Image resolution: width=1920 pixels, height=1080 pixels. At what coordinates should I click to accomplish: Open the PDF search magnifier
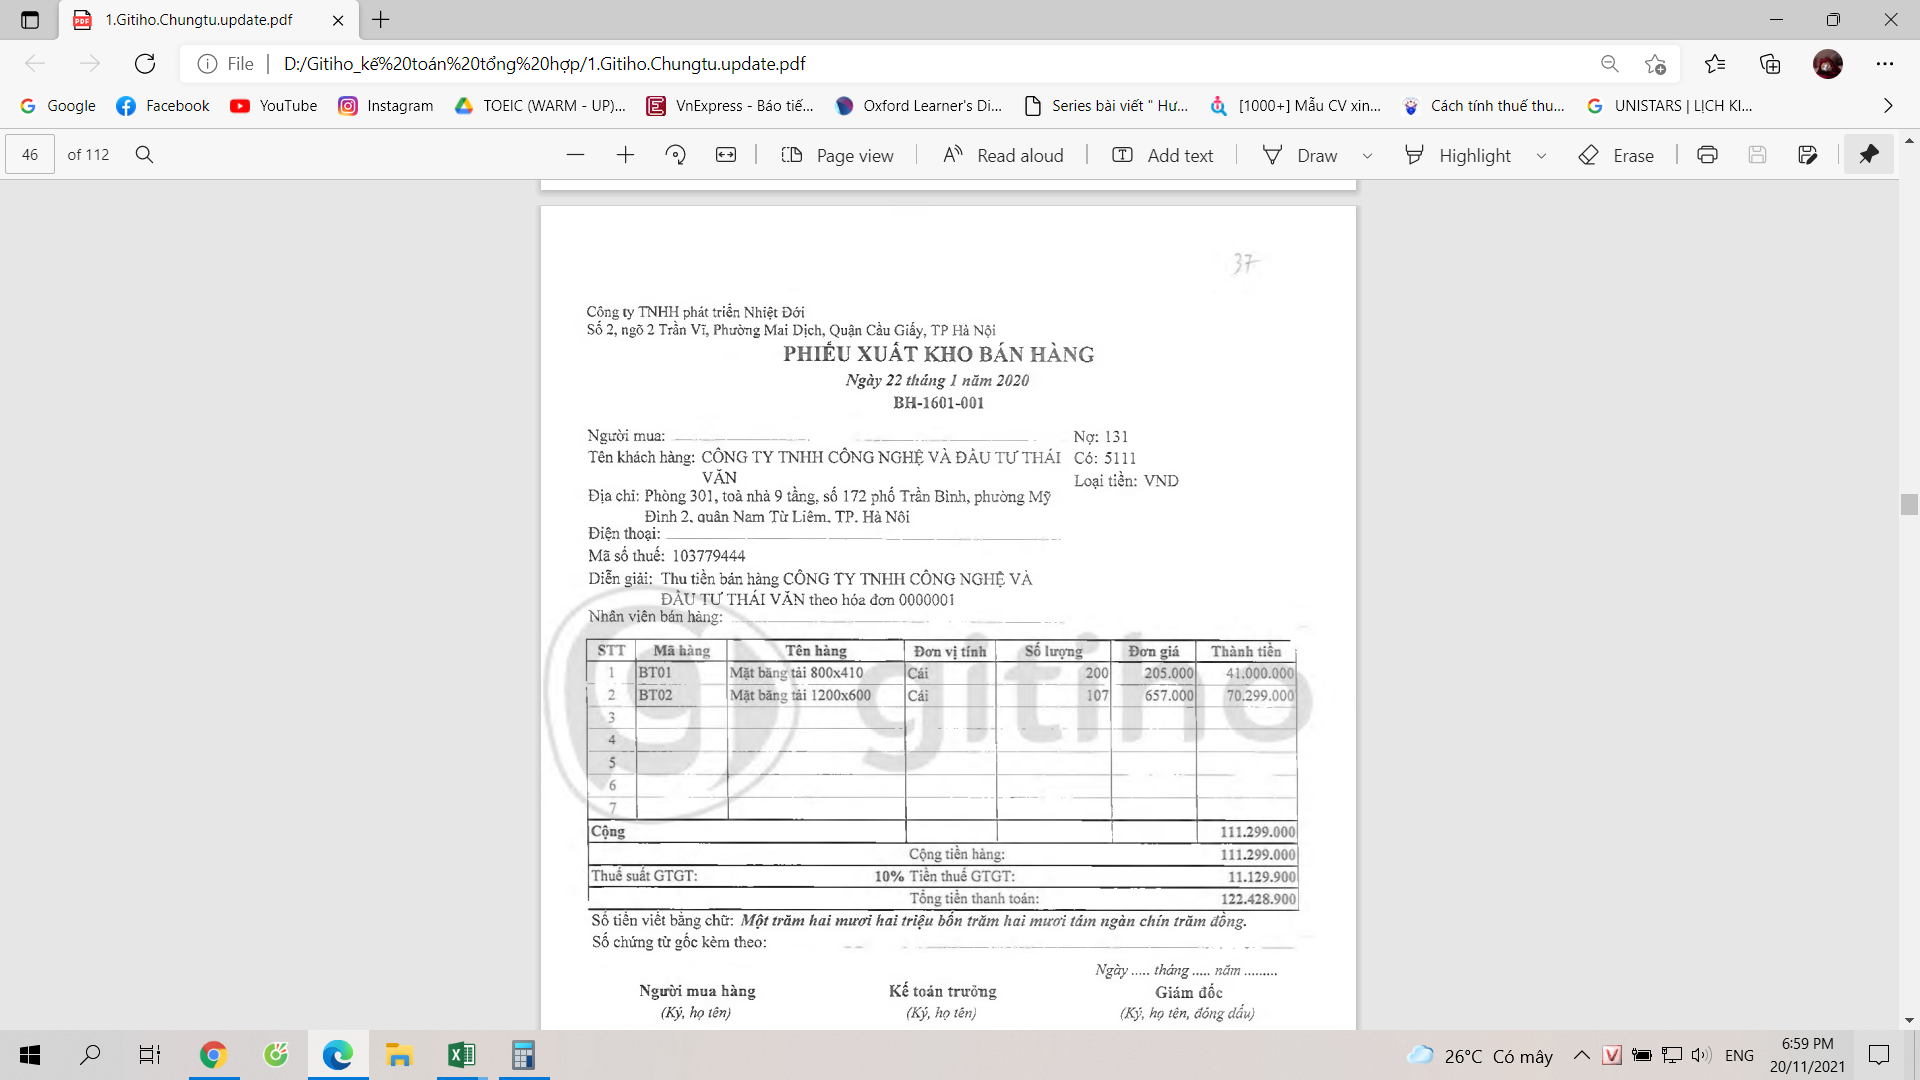[x=144, y=155]
